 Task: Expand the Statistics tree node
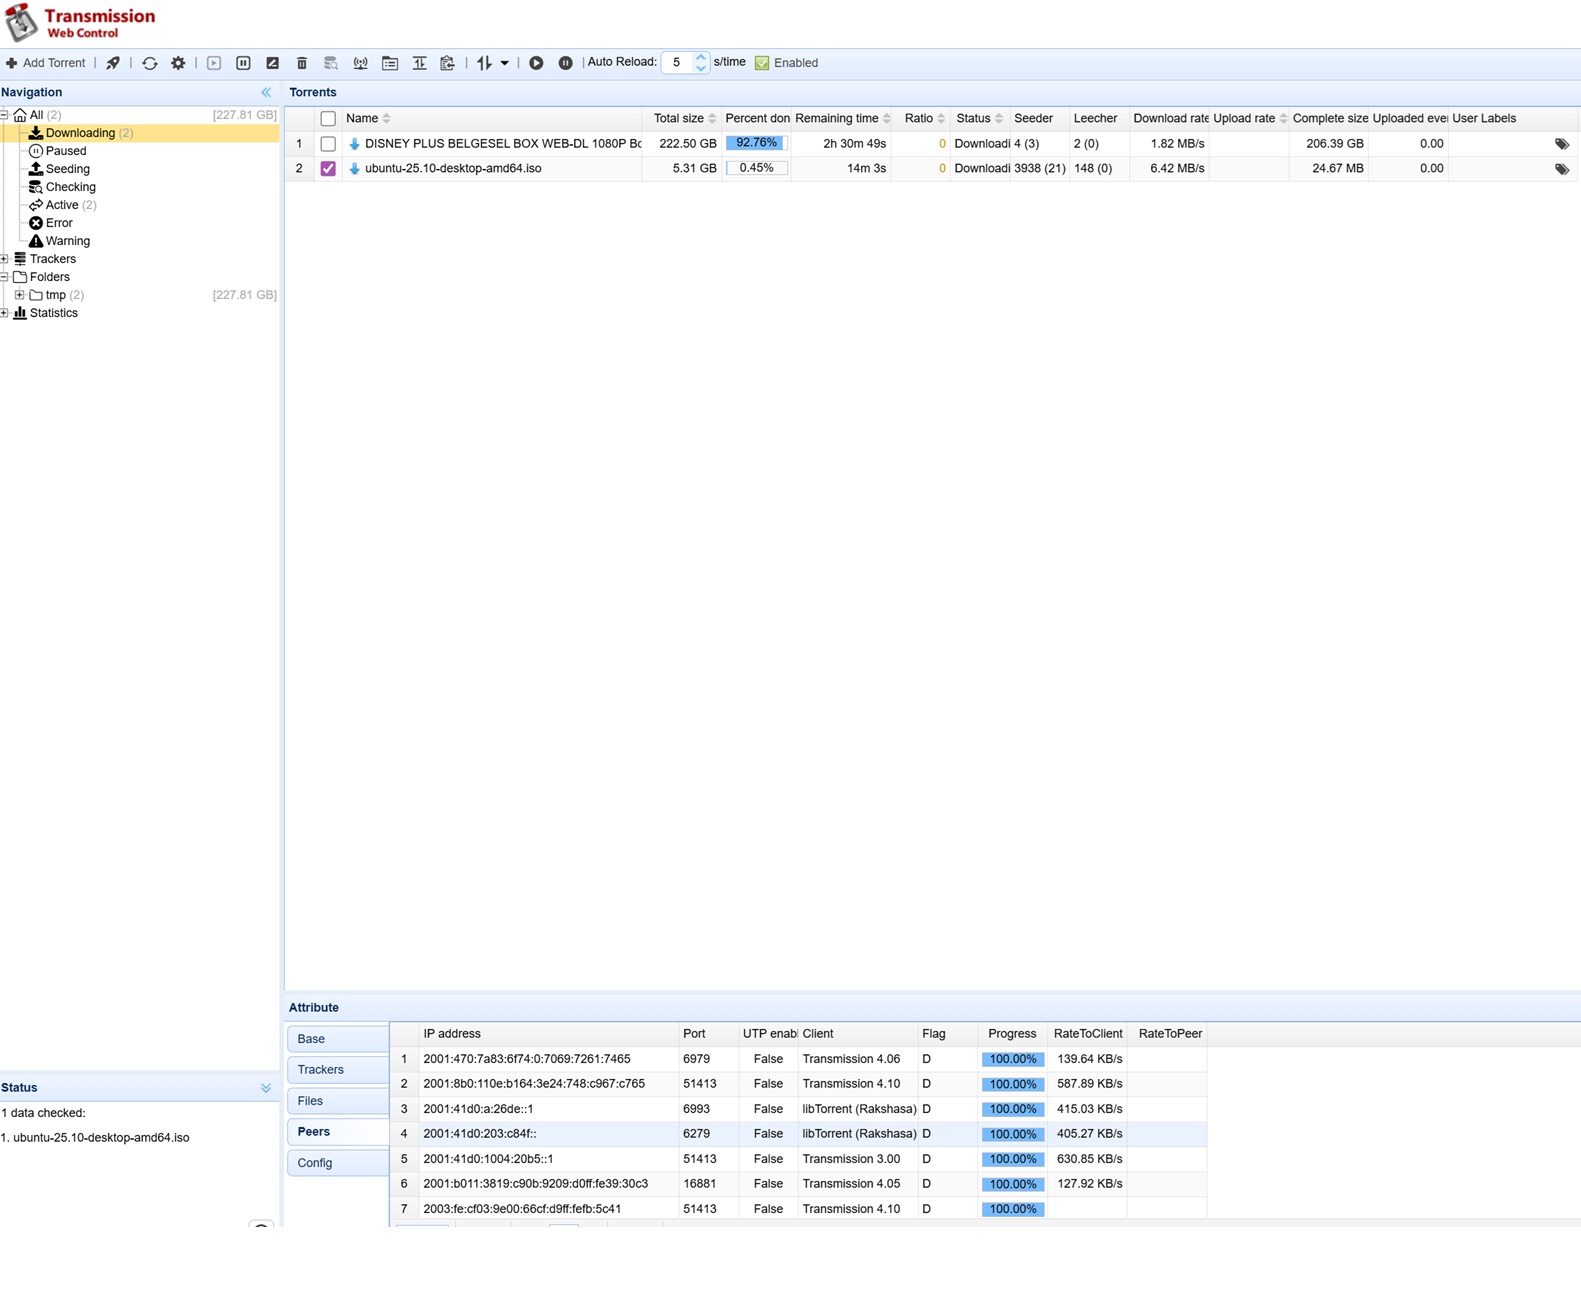tap(5, 313)
